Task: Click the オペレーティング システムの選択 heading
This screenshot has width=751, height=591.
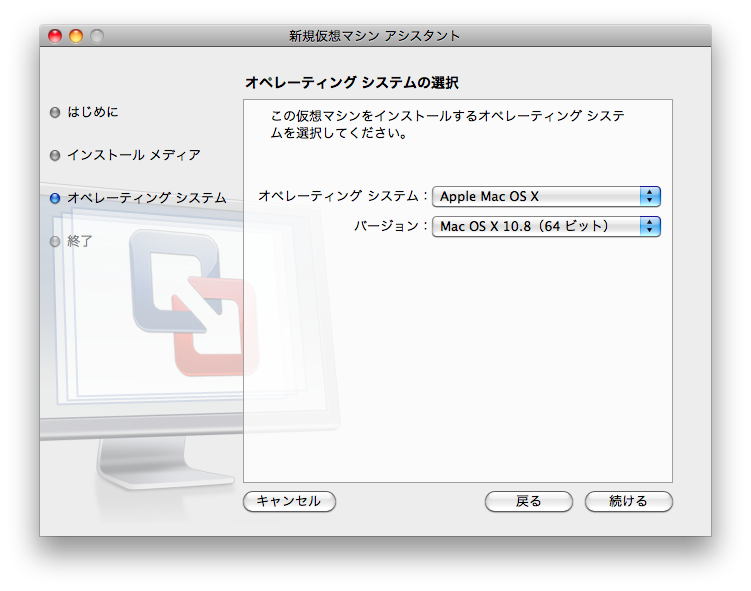Action: (x=352, y=83)
